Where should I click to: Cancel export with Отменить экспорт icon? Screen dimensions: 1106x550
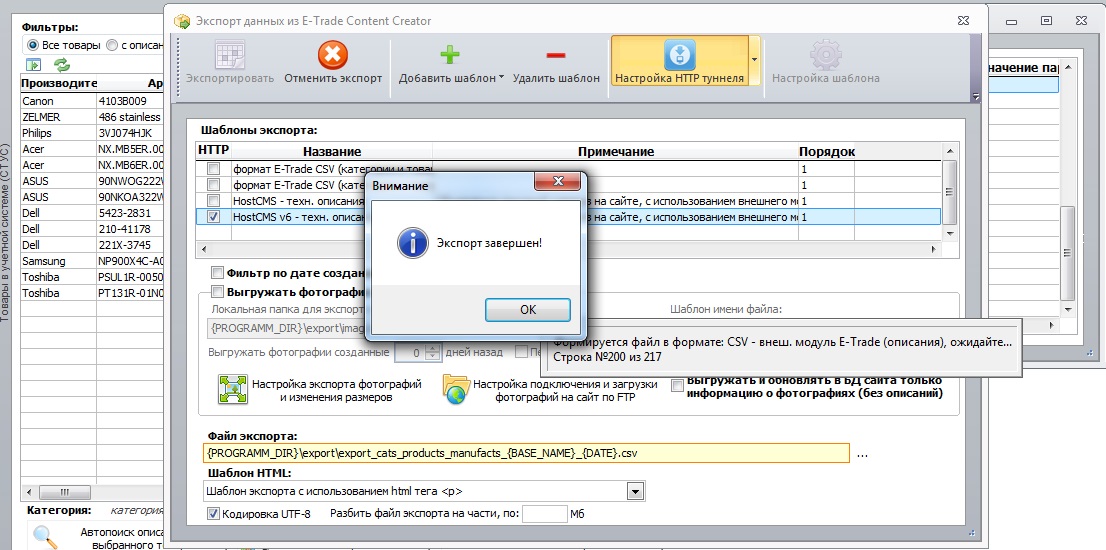333,55
